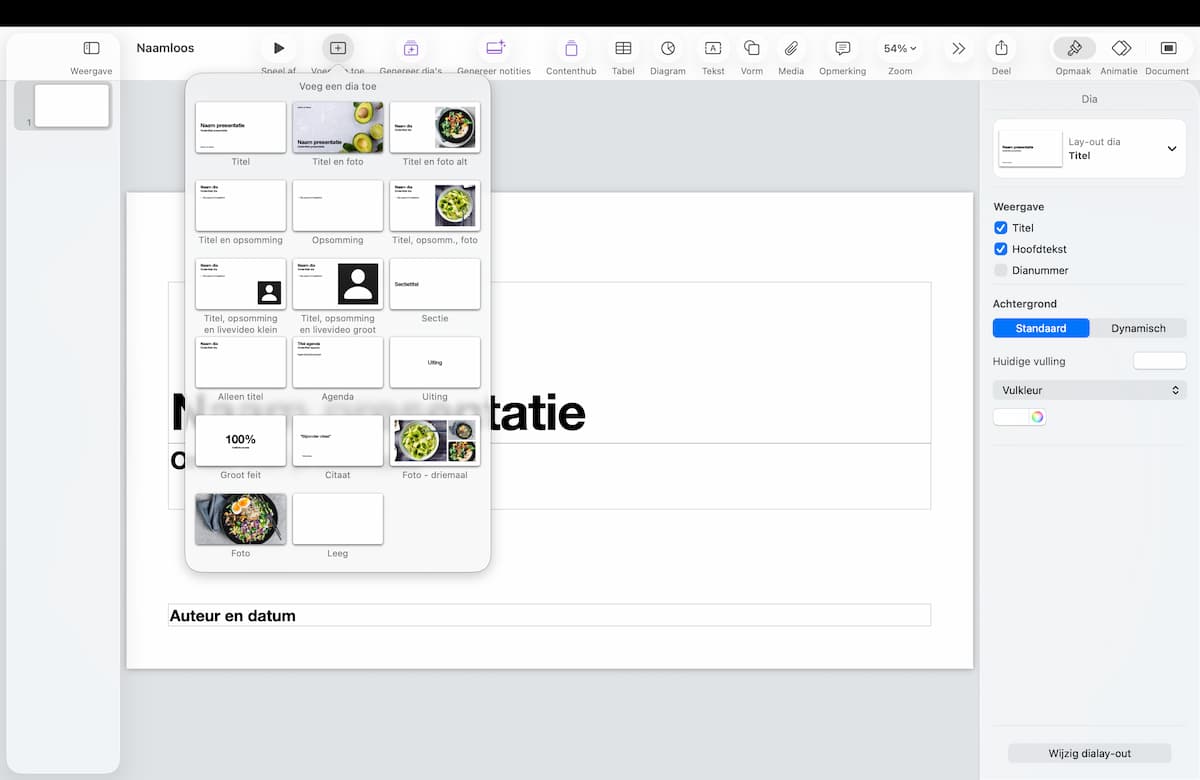
Task: Toggle the Hoofdtekst checkbox
Action: pos(1001,249)
